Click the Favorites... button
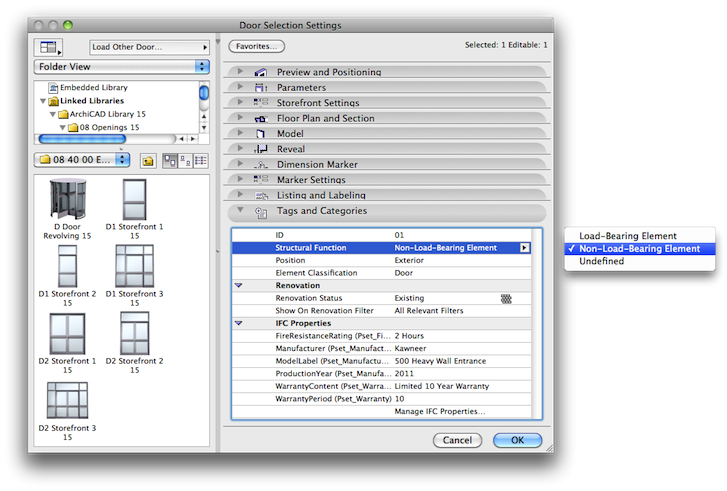 click(256, 46)
